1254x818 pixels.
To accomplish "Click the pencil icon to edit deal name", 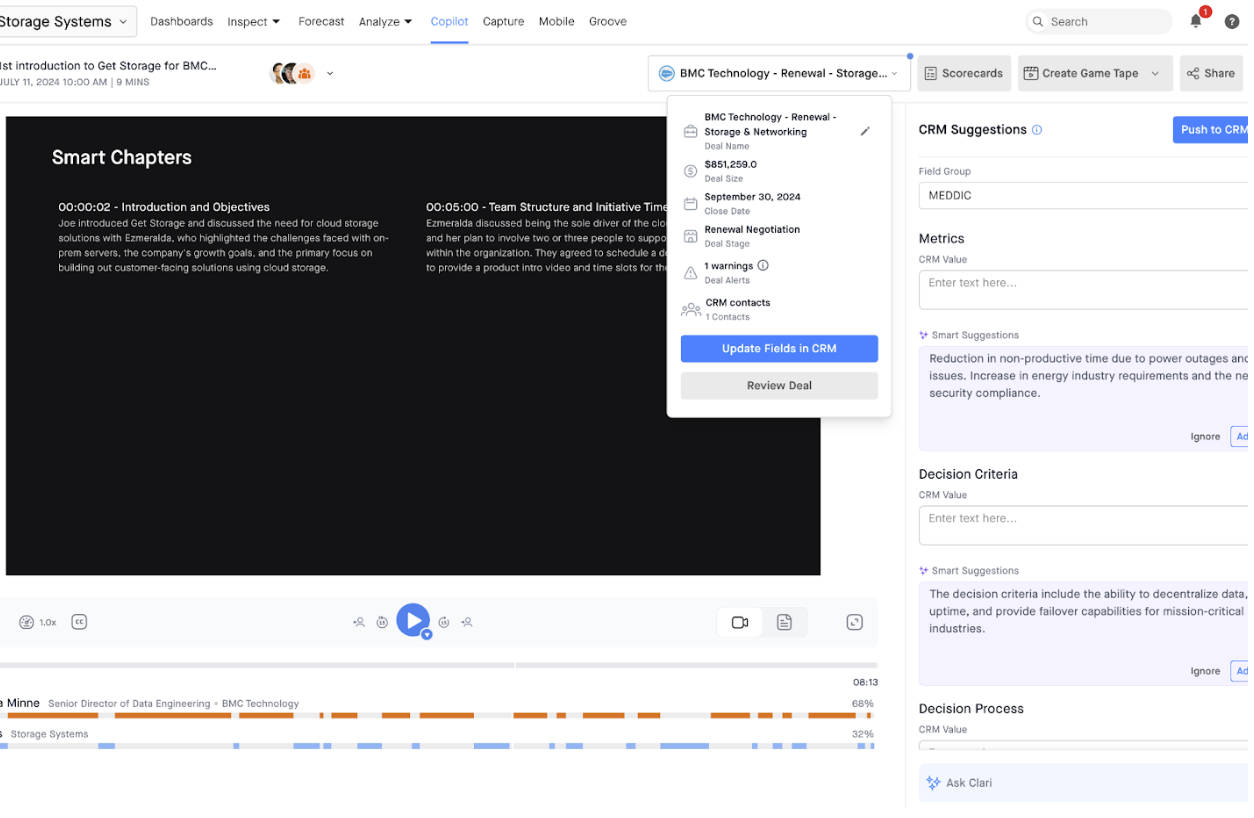I will 865,131.
